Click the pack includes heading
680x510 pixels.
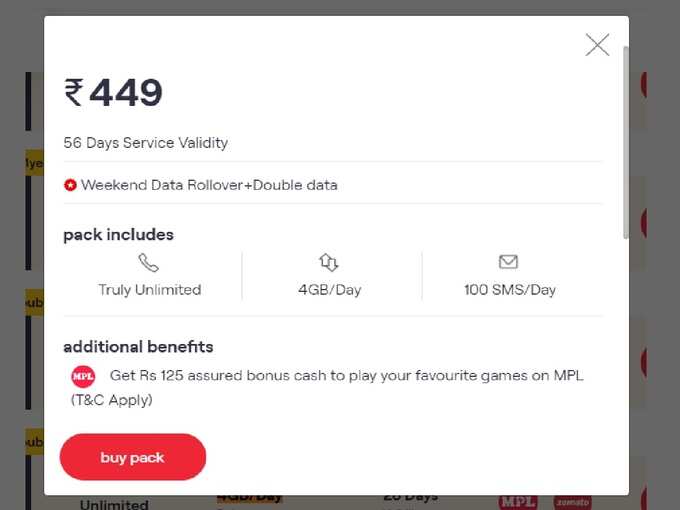point(118,235)
